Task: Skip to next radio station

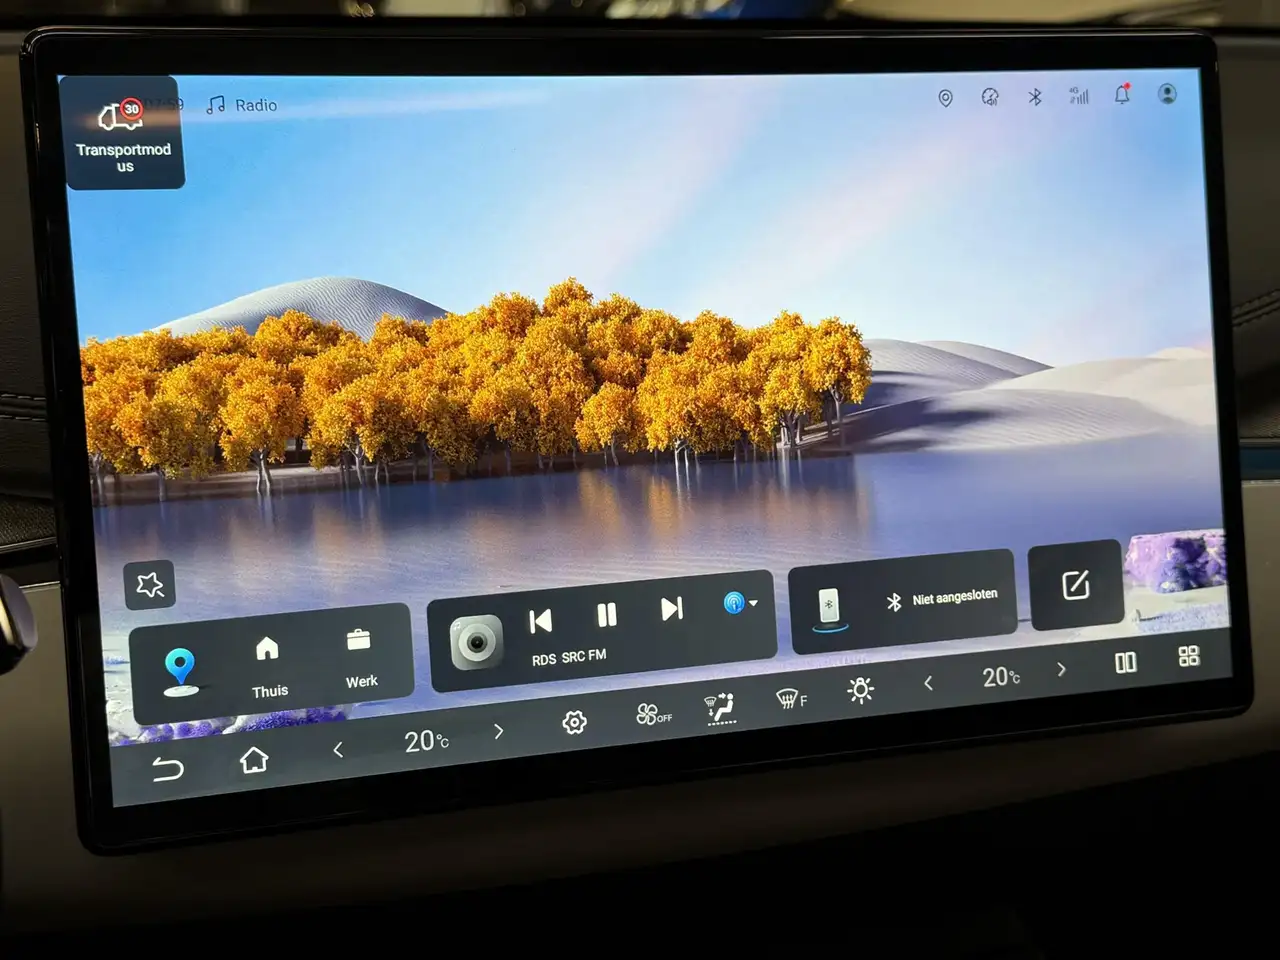Action: 672,608
